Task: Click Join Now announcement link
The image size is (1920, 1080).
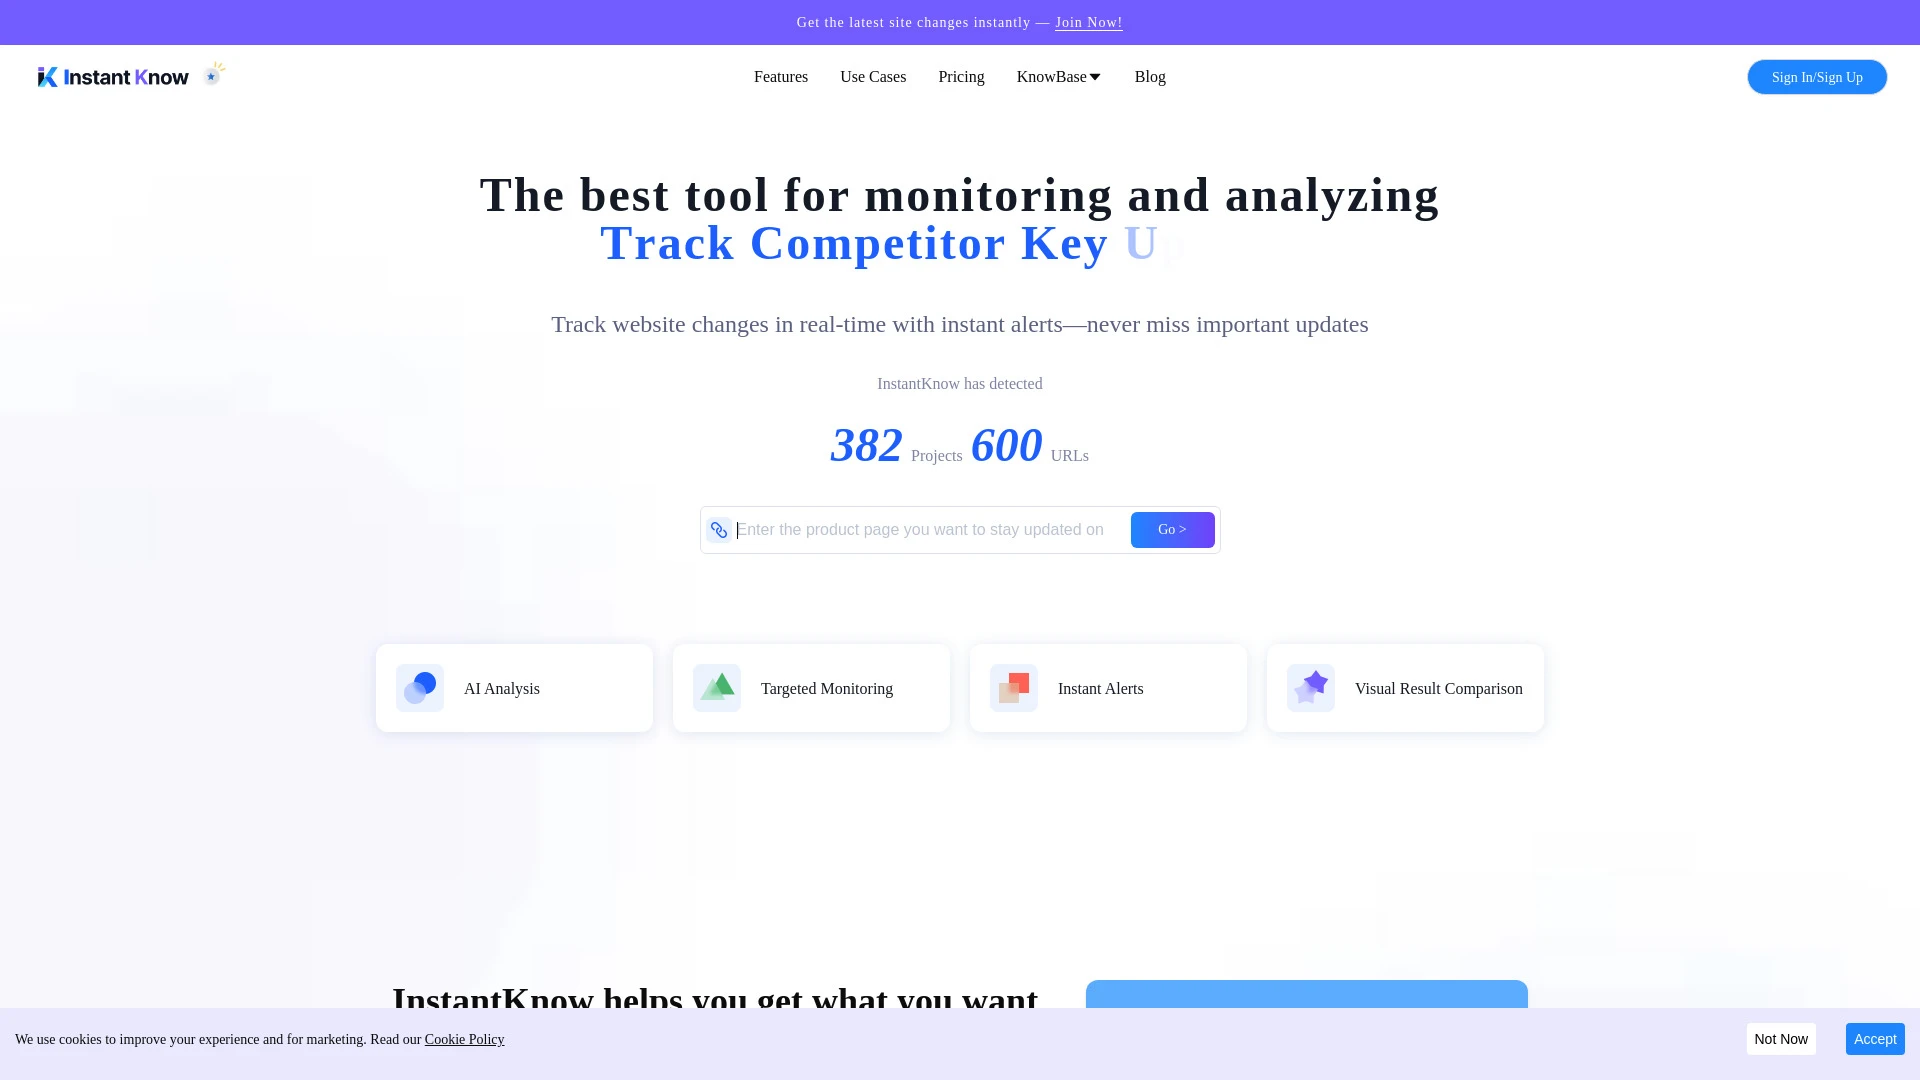Action: [1089, 22]
